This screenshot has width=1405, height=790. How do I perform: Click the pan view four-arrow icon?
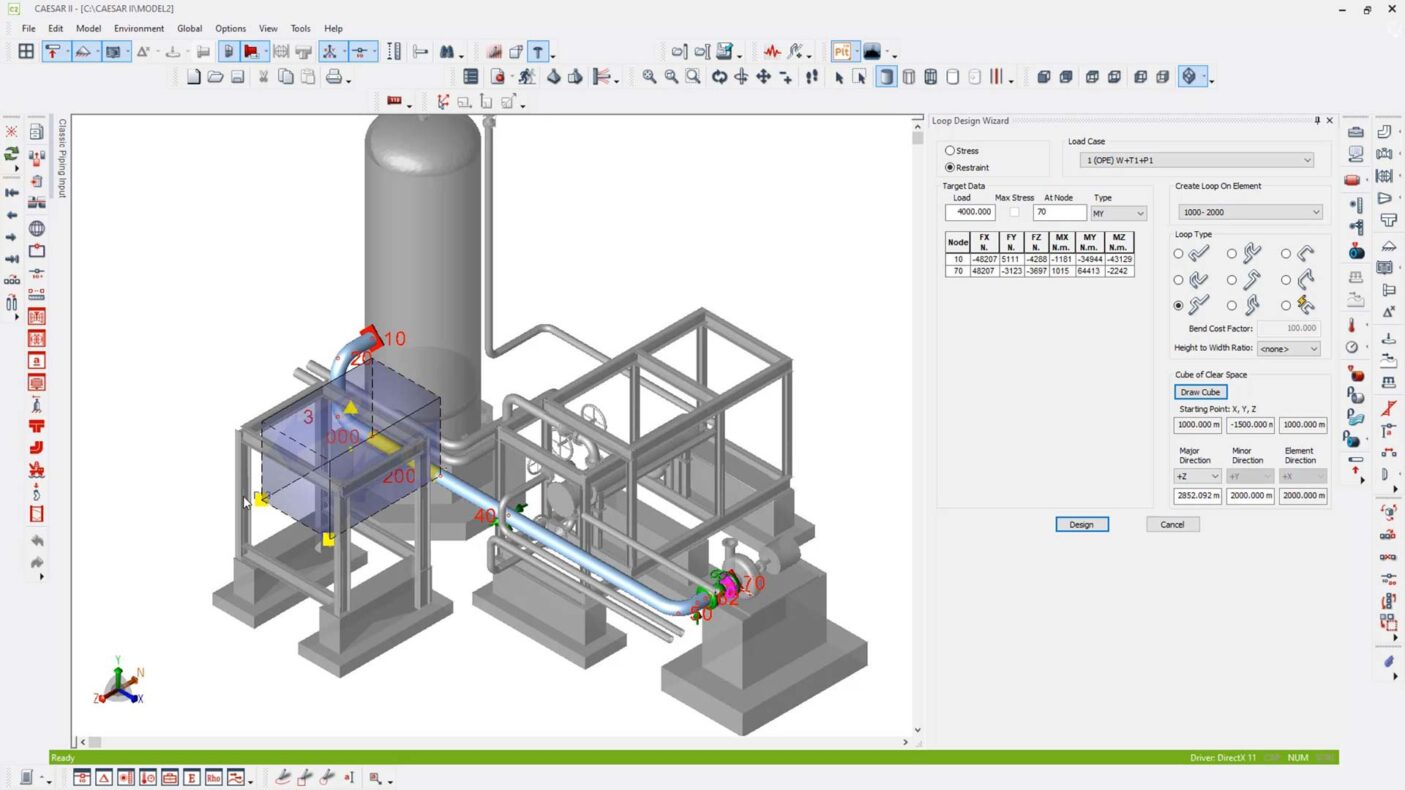[763, 77]
